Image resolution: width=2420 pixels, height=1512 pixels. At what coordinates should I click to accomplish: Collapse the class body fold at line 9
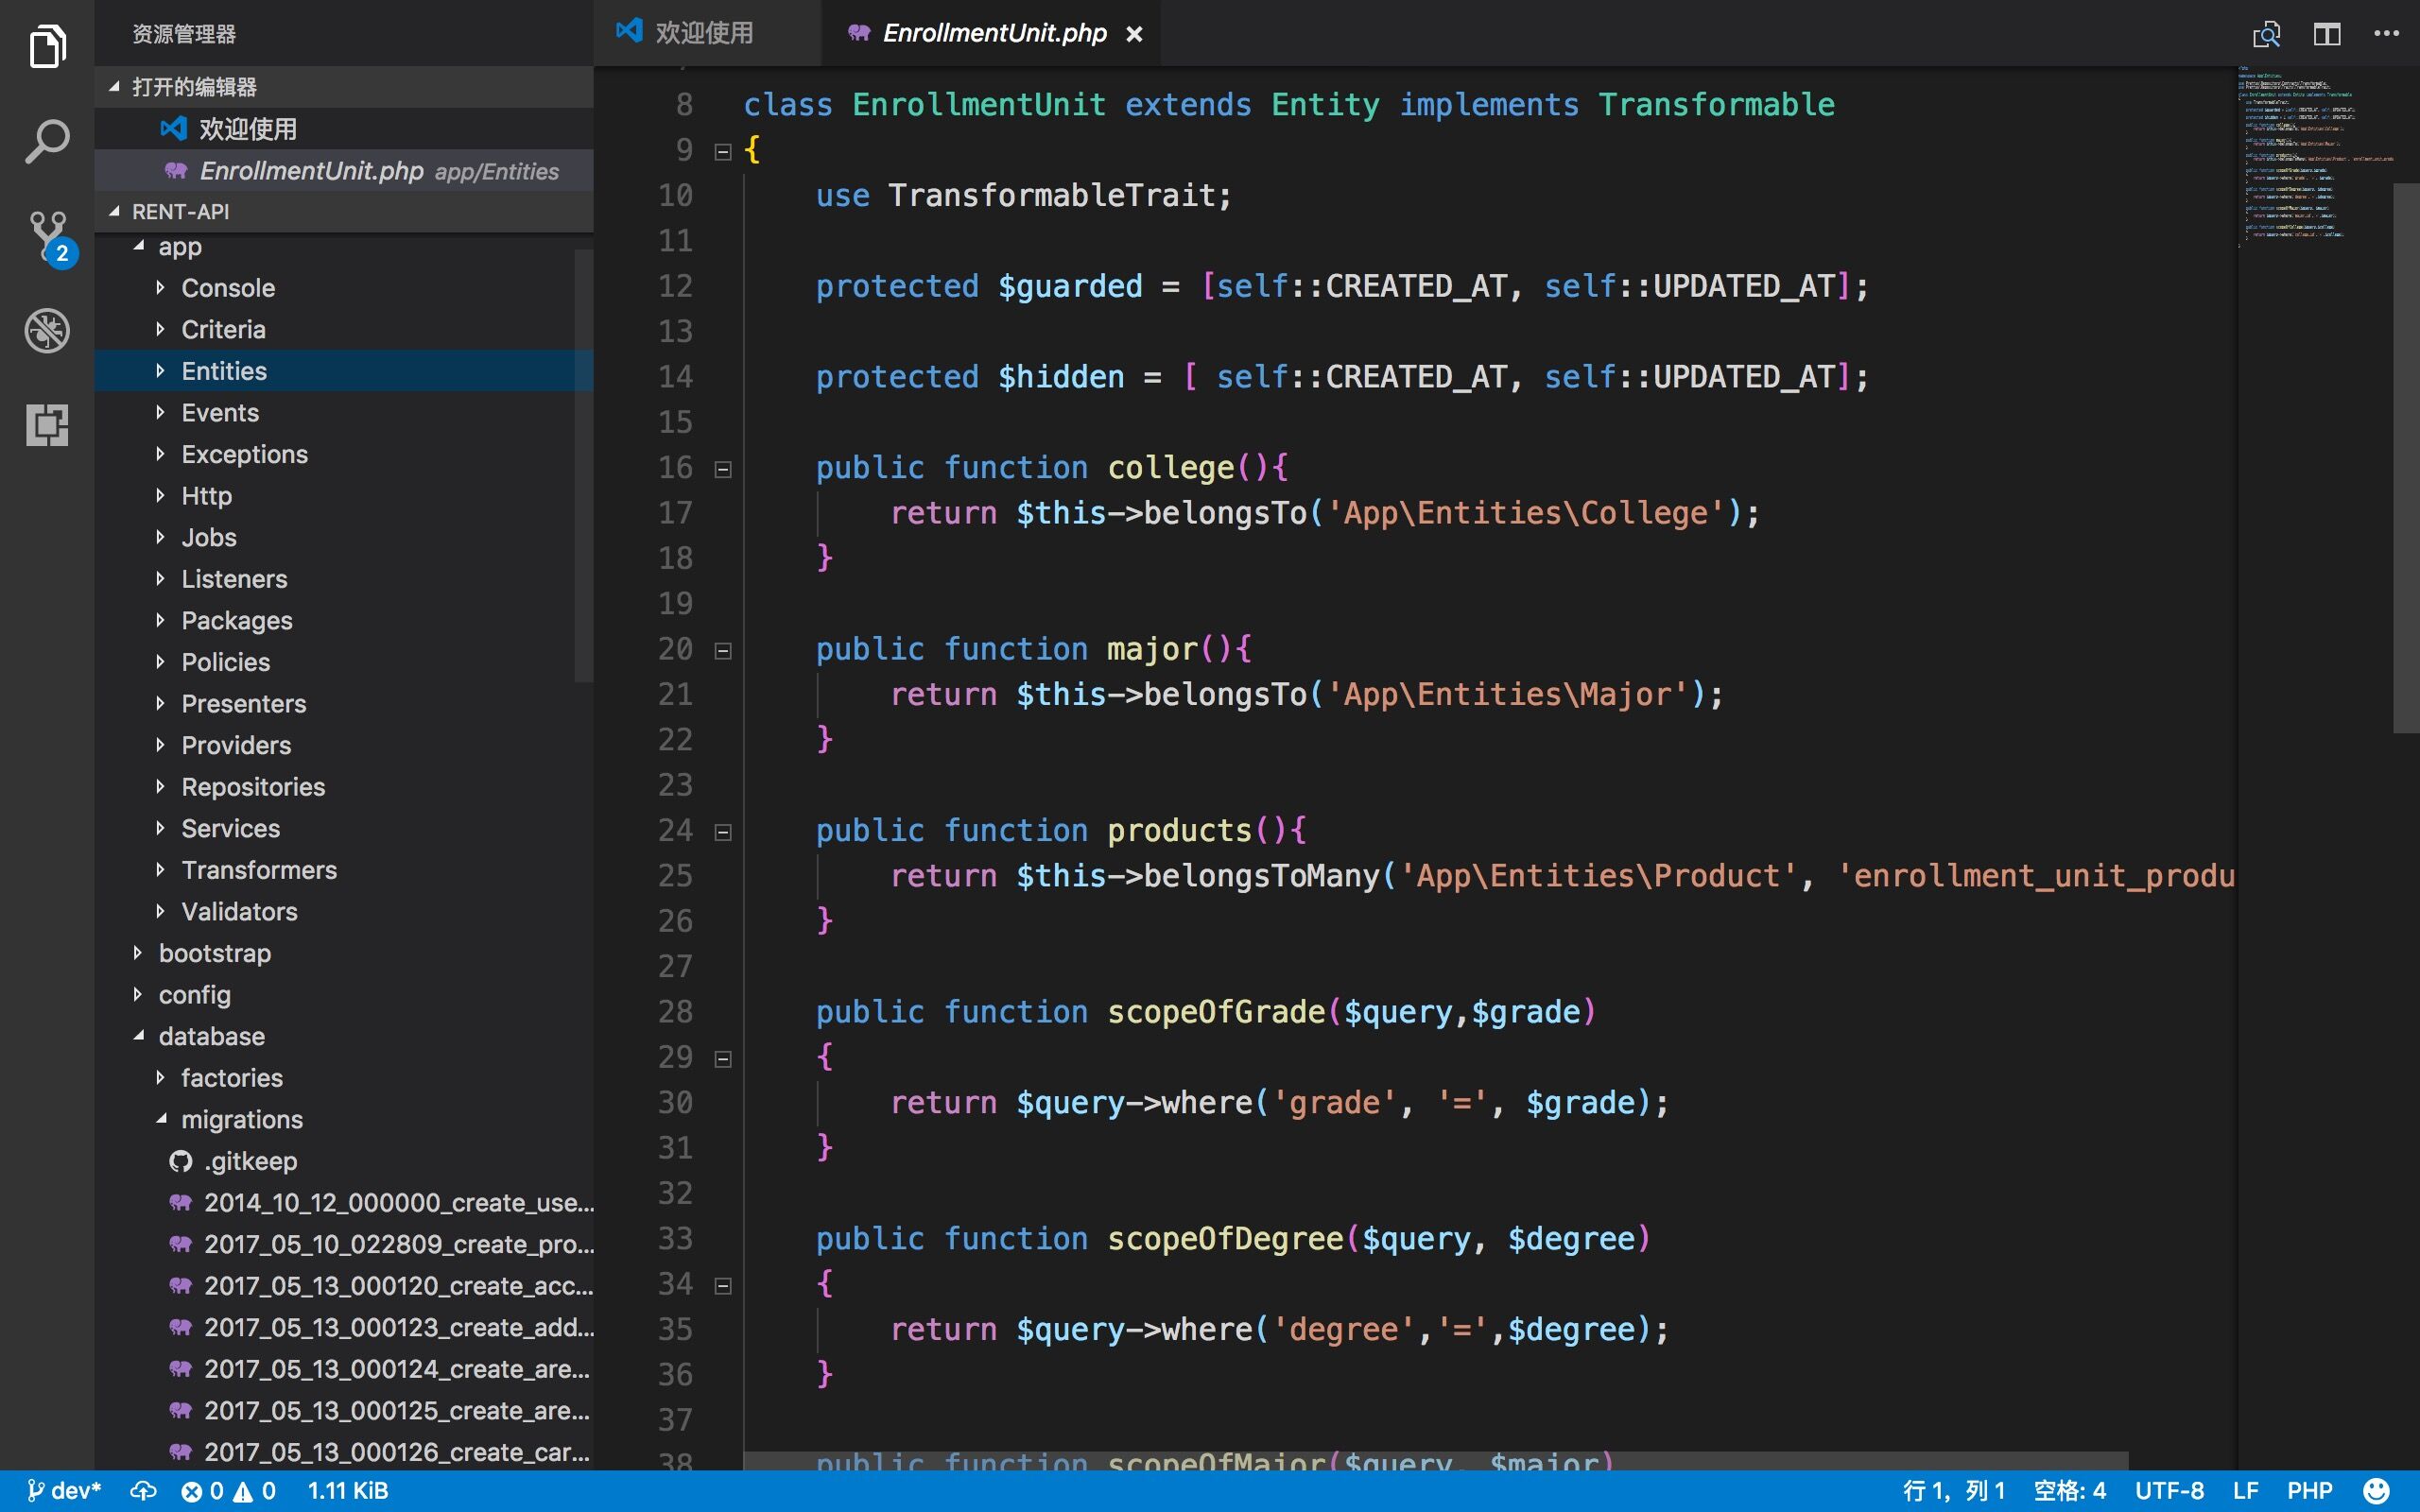pyautogui.click(x=723, y=152)
